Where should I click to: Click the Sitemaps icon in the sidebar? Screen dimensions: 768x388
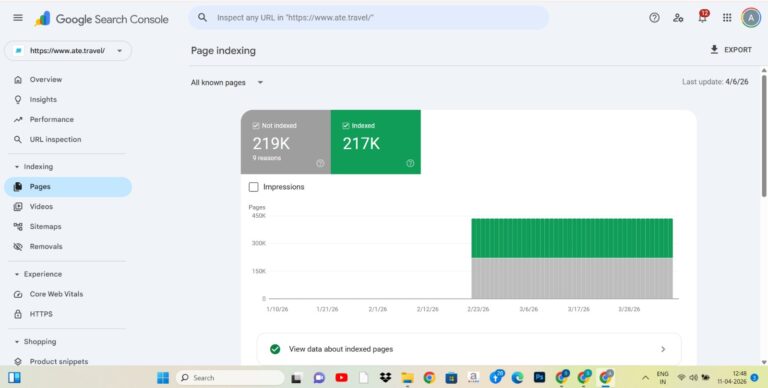(18, 227)
